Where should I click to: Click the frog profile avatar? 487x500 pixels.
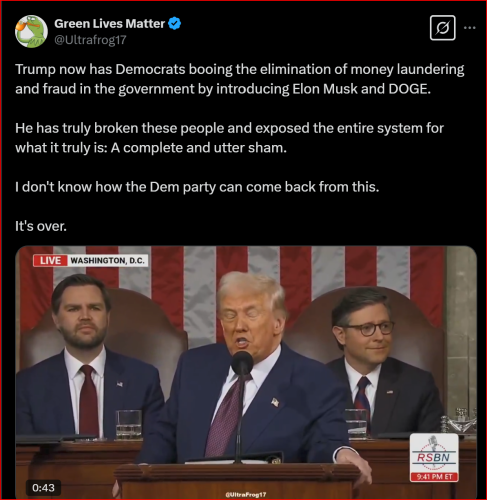tap(31, 31)
